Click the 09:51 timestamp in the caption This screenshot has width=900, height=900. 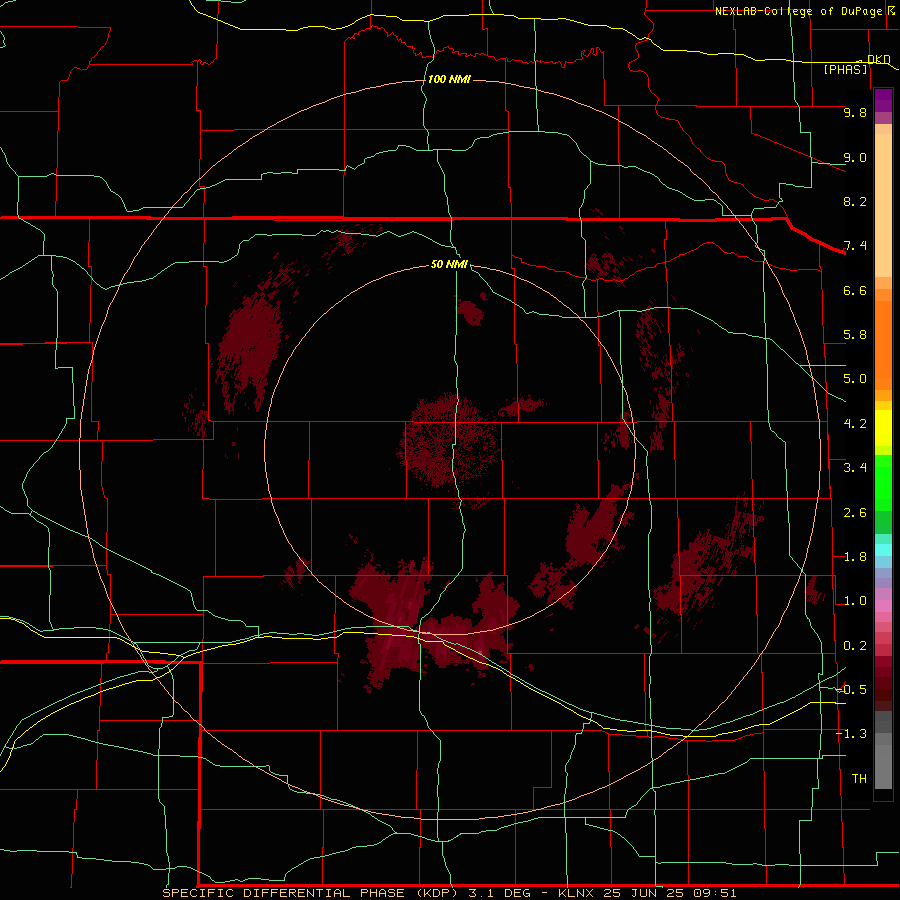pyautogui.click(x=715, y=893)
